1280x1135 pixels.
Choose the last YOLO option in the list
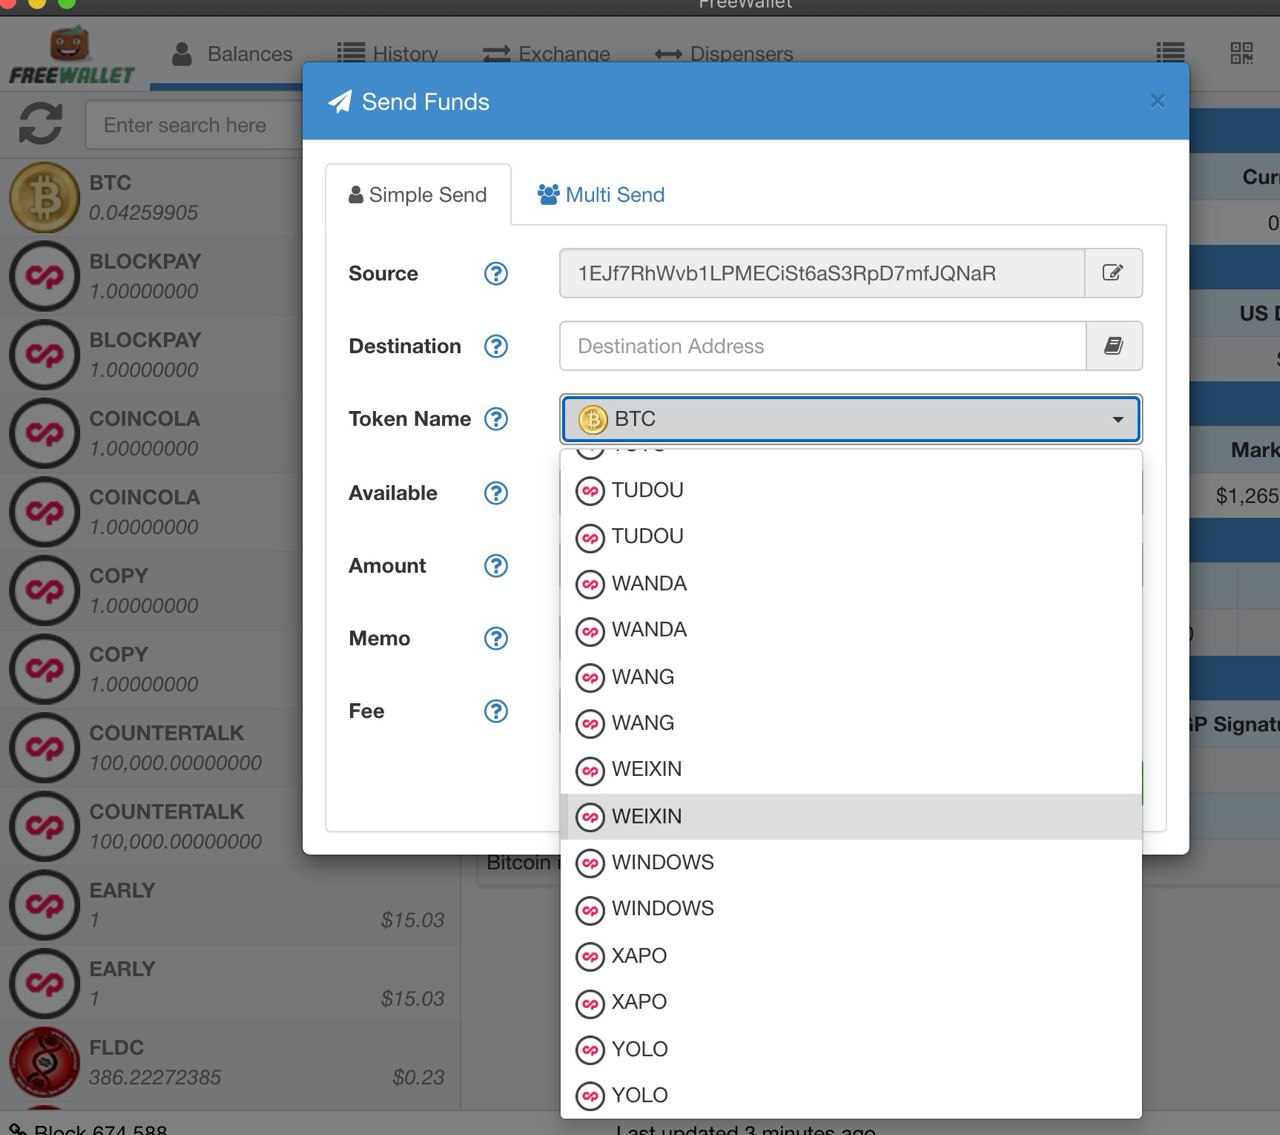click(x=851, y=1096)
